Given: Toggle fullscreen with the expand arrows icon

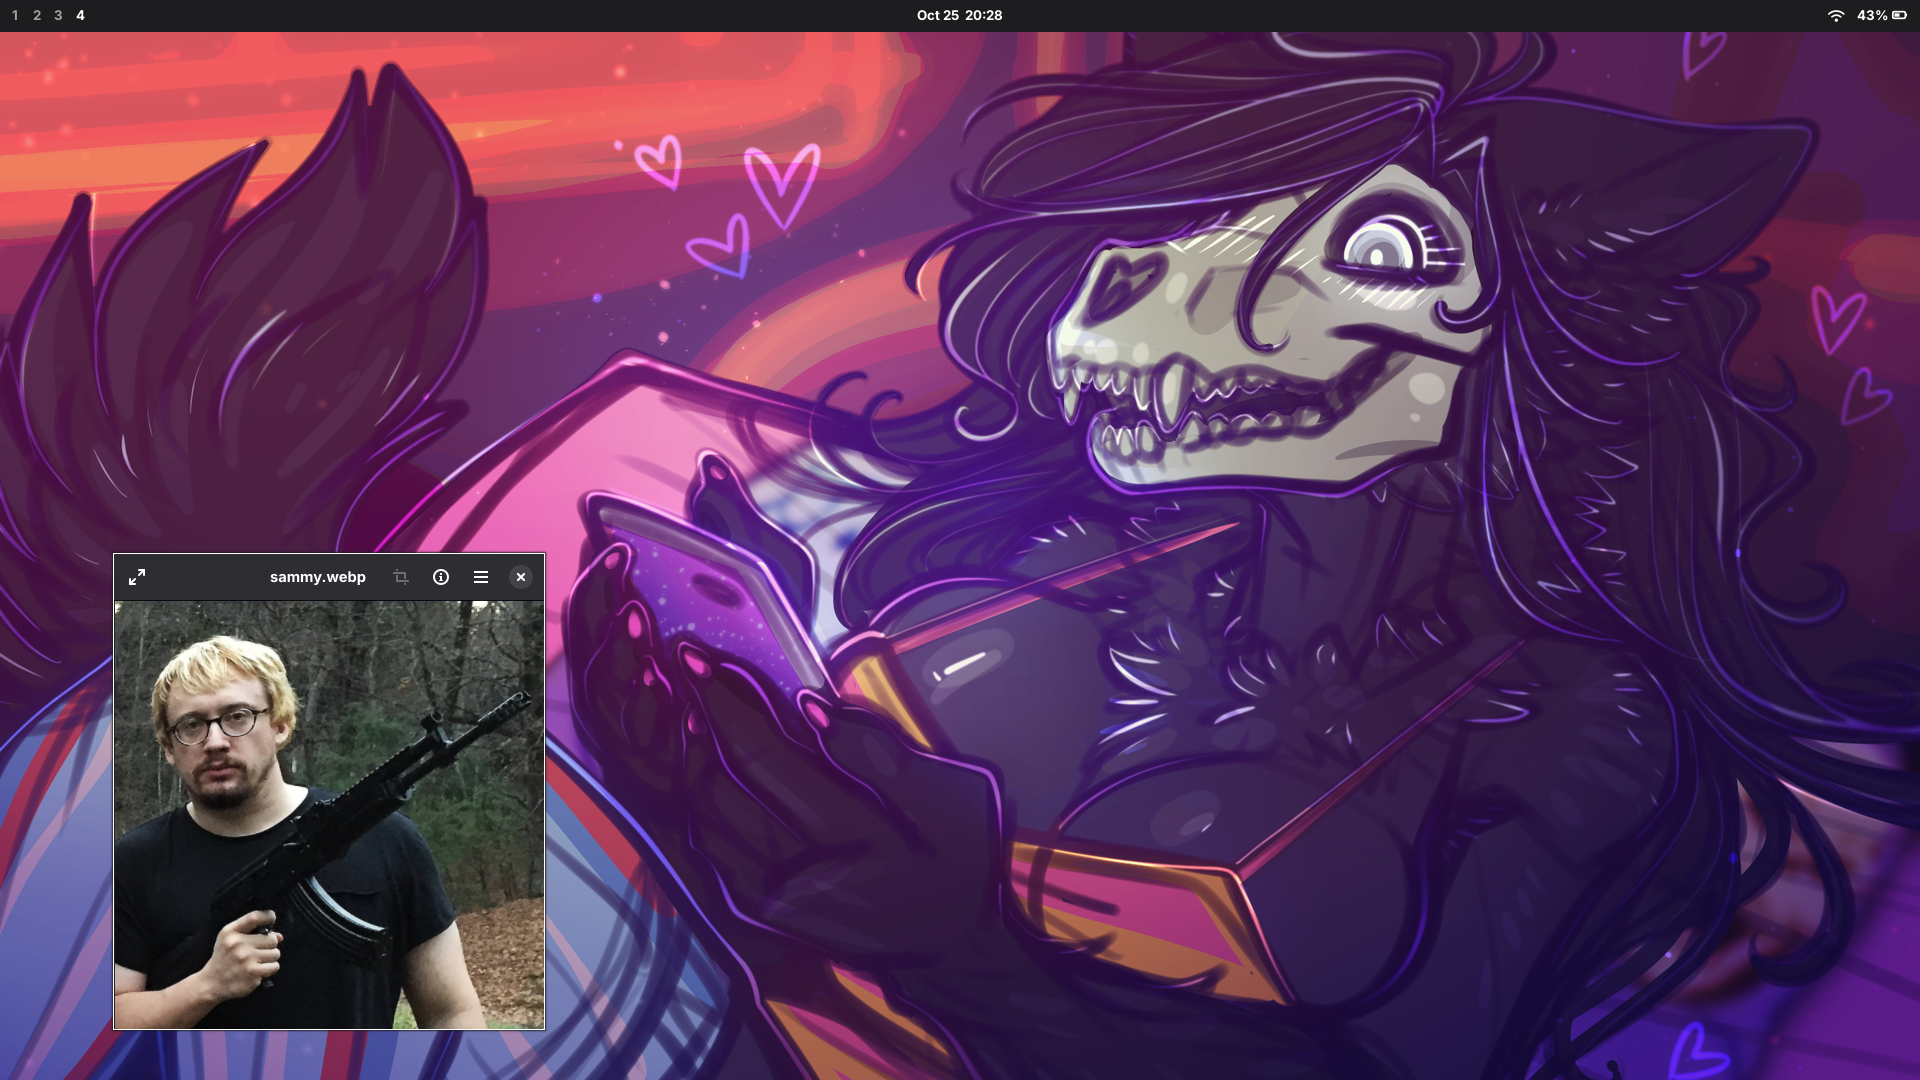Looking at the screenshot, I should click(x=137, y=577).
